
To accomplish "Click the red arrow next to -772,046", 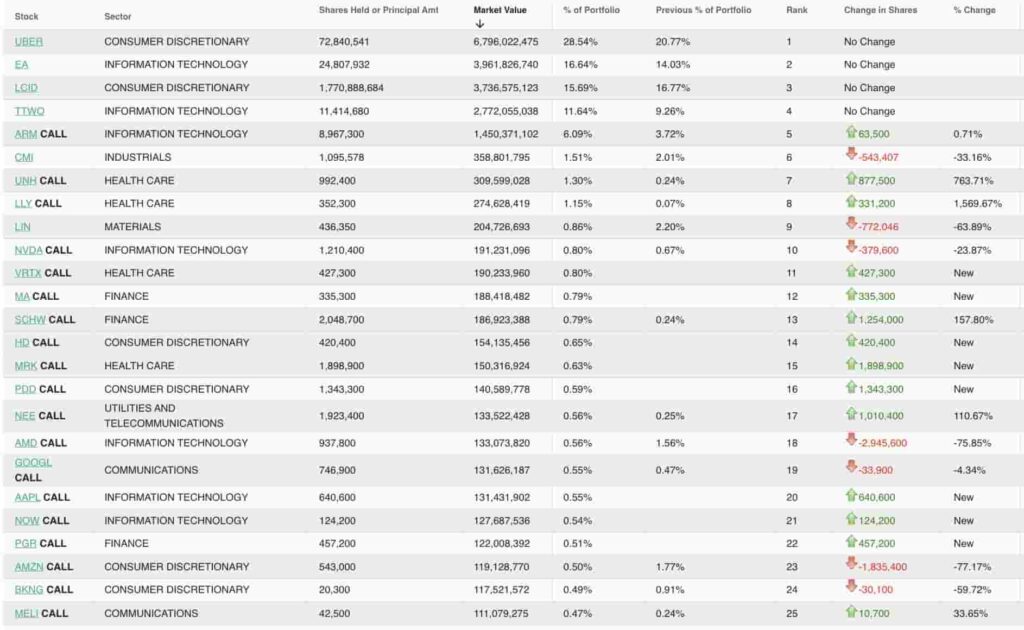I will (x=850, y=223).
